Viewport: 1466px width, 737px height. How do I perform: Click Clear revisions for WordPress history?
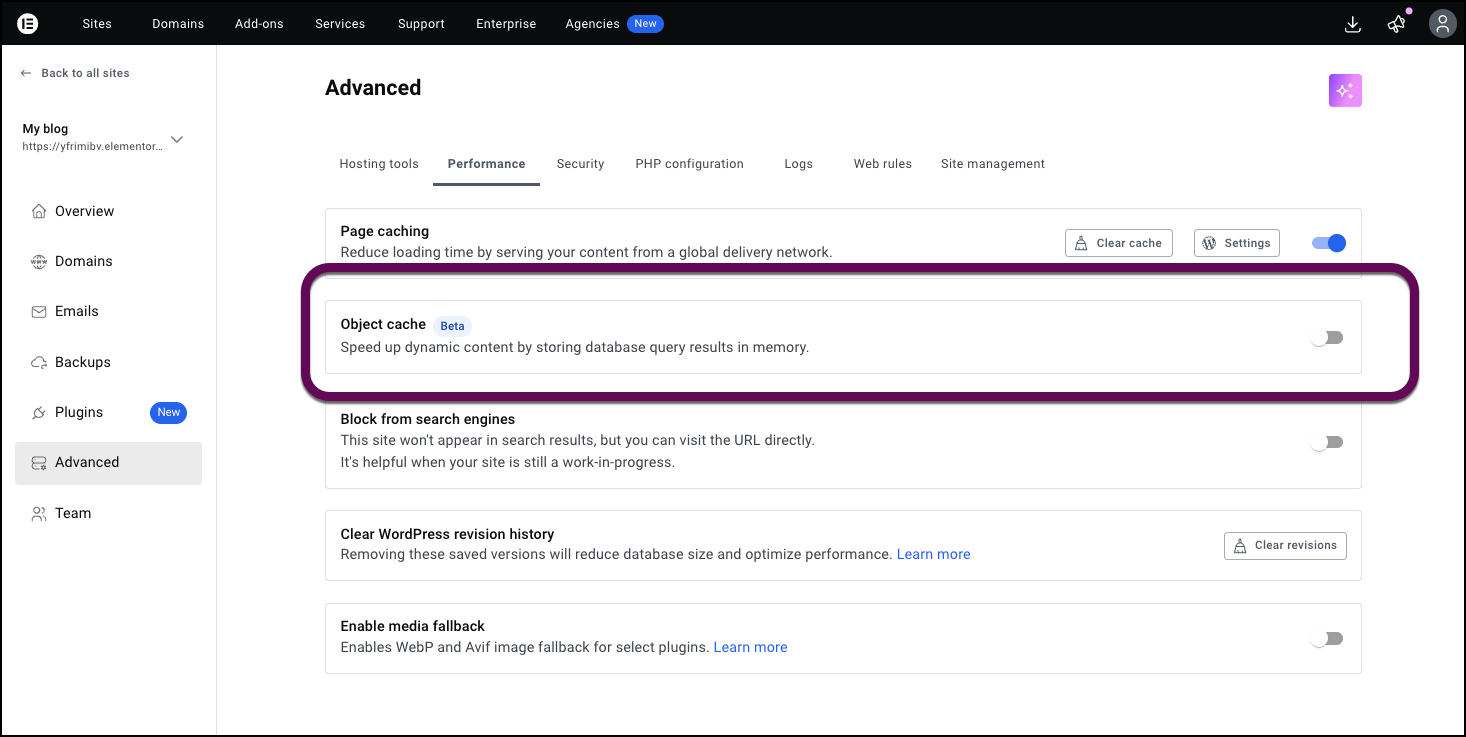[1285, 545]
